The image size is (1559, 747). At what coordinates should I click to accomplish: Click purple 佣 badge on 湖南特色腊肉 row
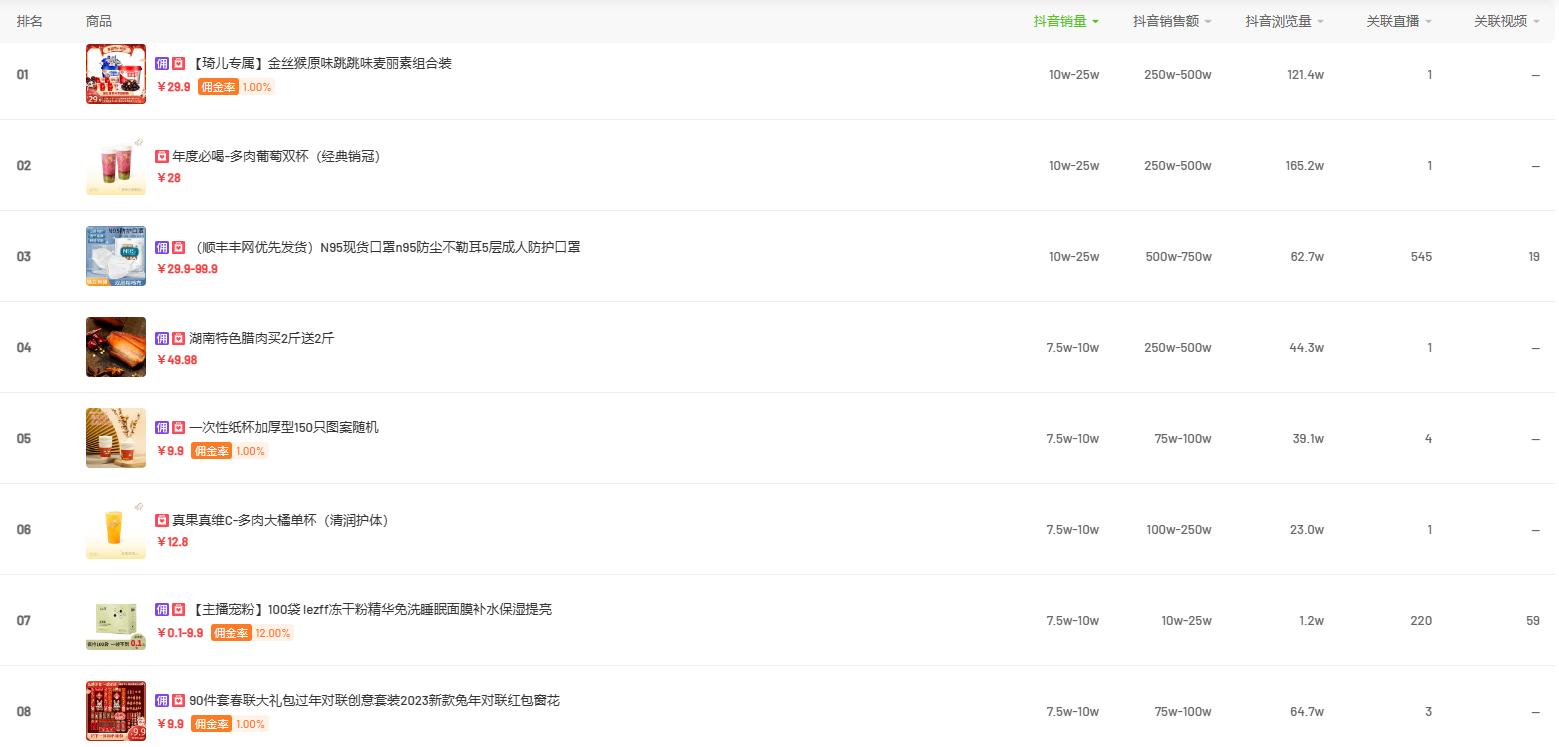point(162,339)
